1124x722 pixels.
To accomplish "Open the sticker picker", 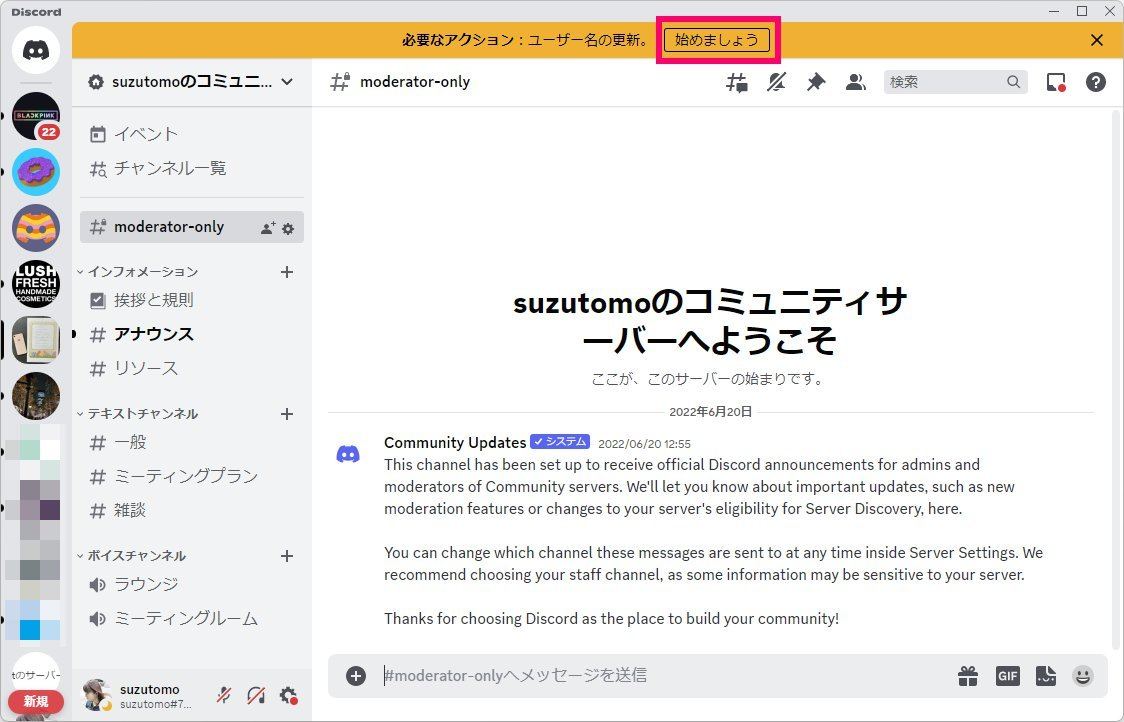I will (x=1046, y=675).
